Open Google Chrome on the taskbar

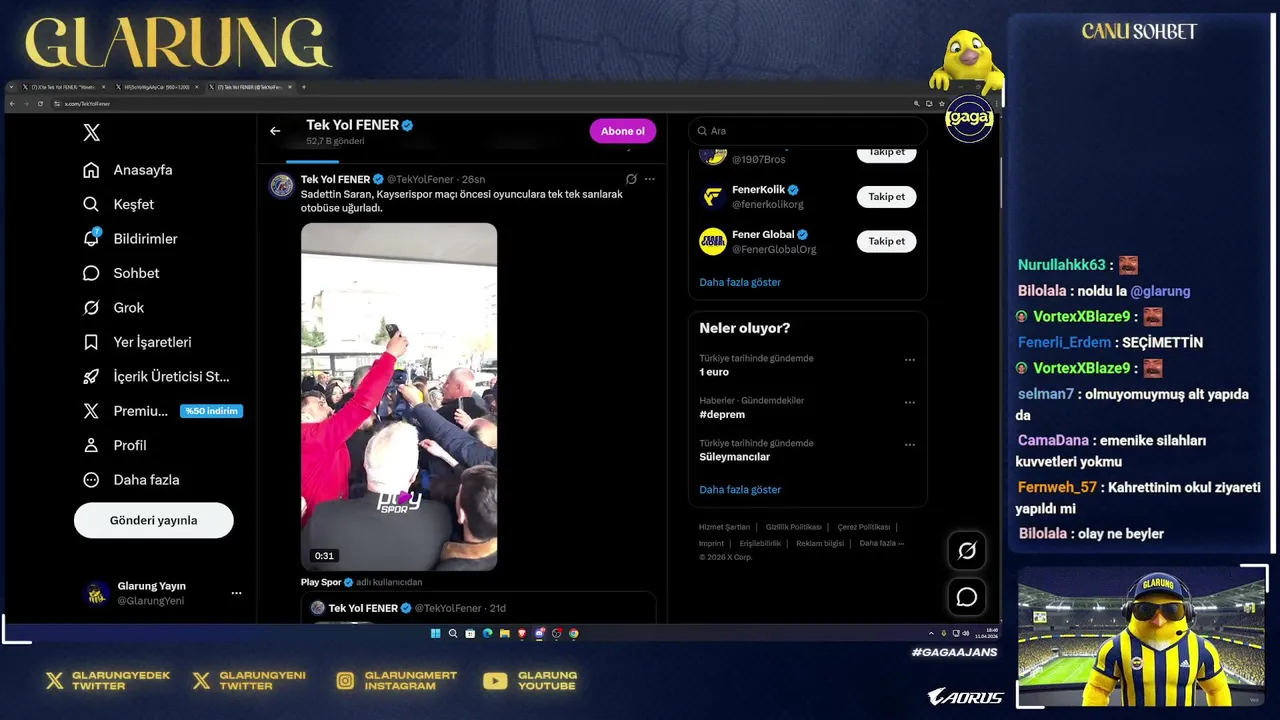pyautogui.click(x=573, y=633)
